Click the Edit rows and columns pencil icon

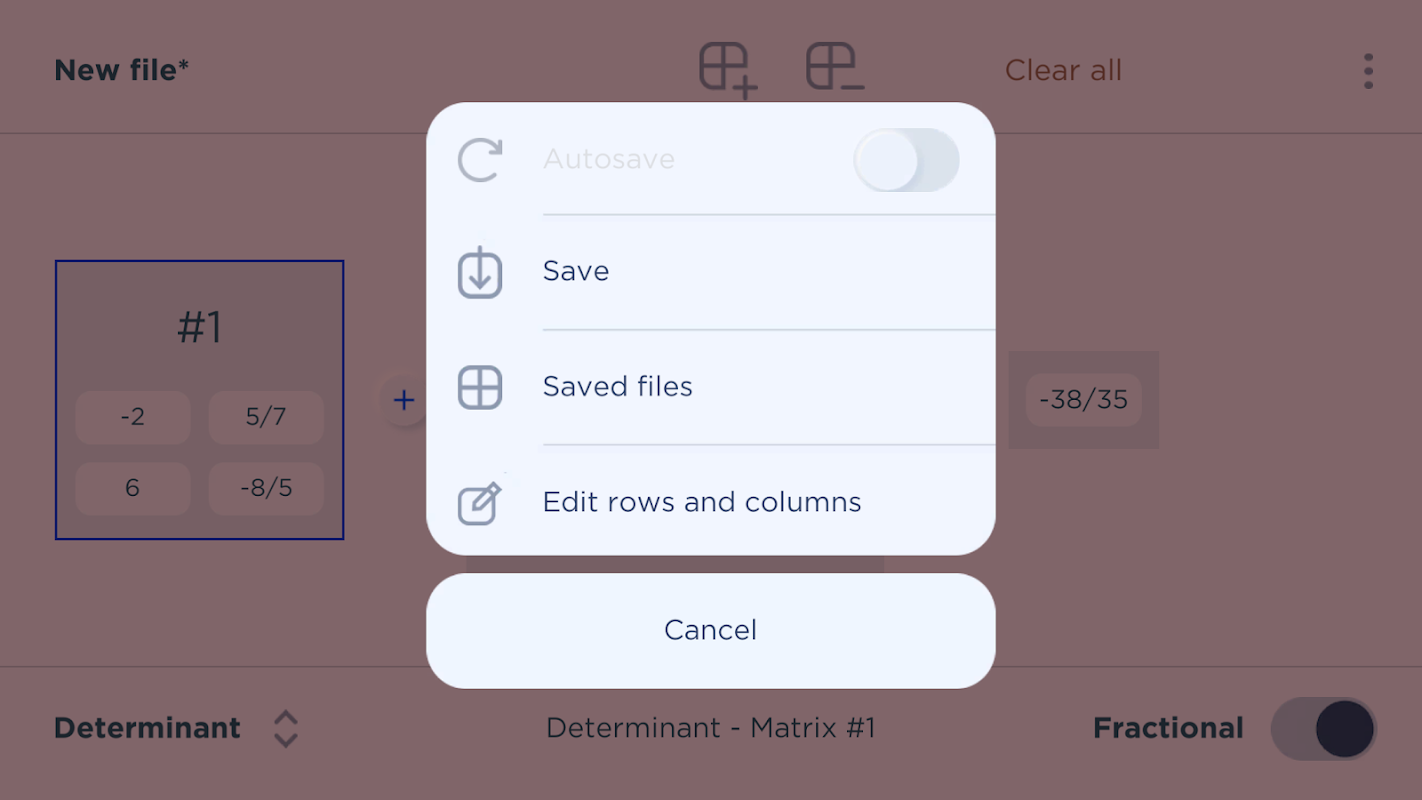click(x=480, y=503)
